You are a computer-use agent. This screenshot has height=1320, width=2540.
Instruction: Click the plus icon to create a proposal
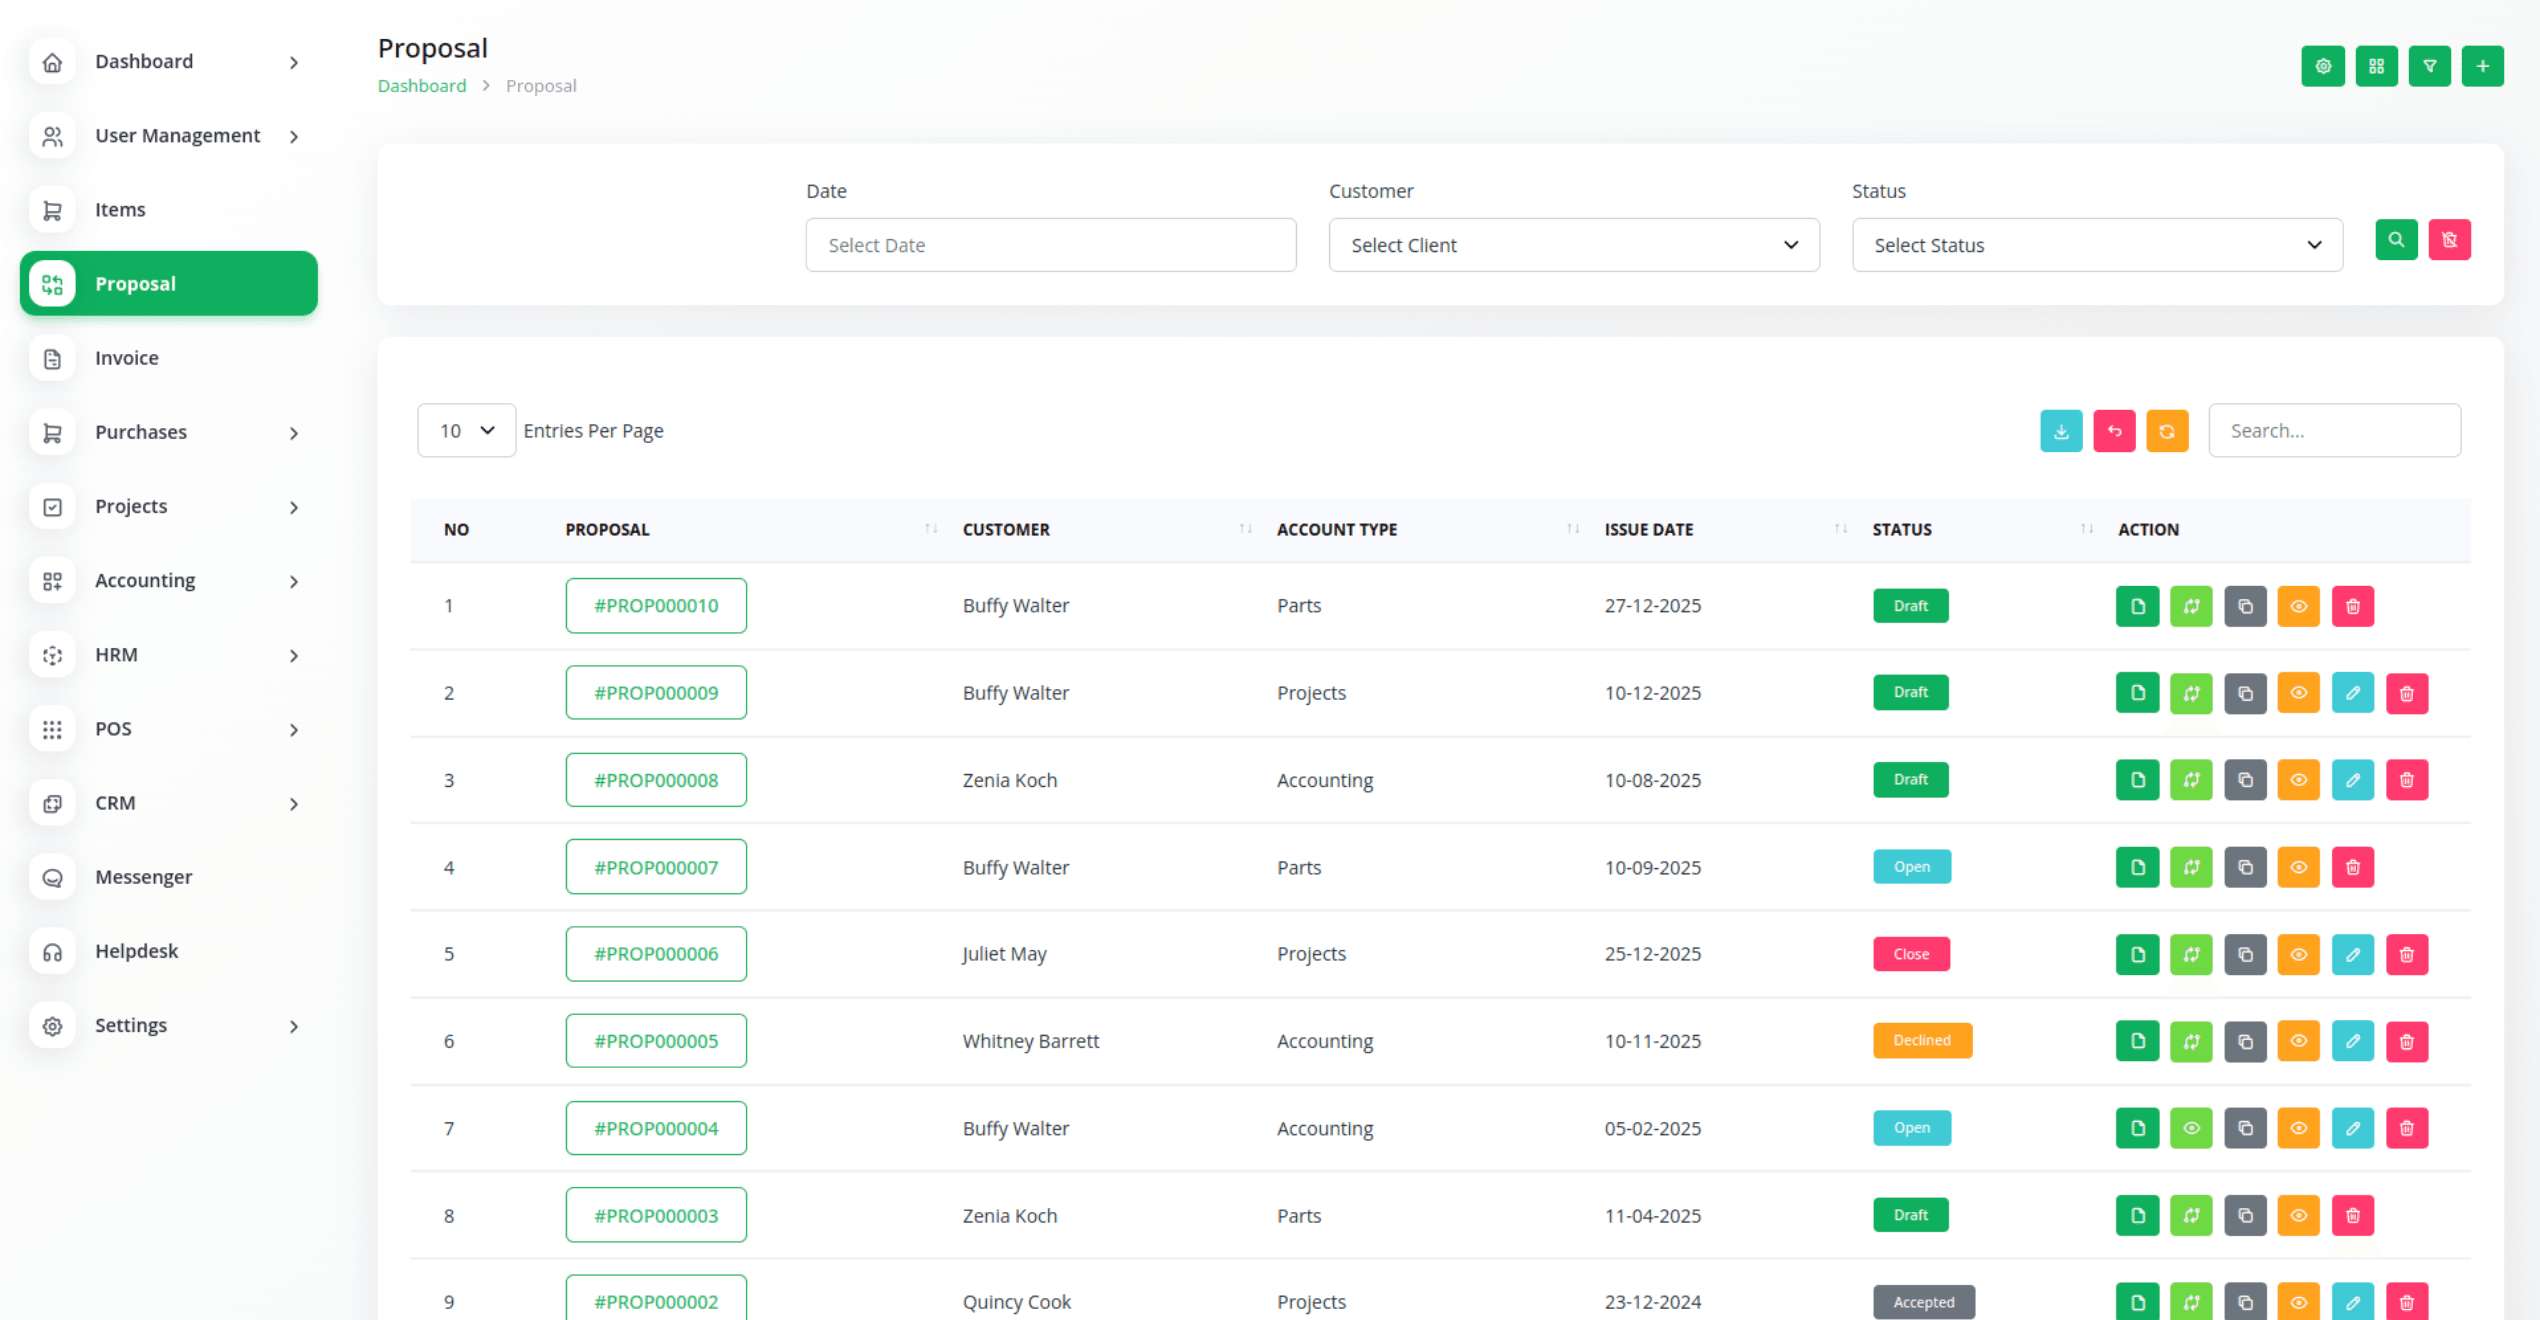(2482, 66)
